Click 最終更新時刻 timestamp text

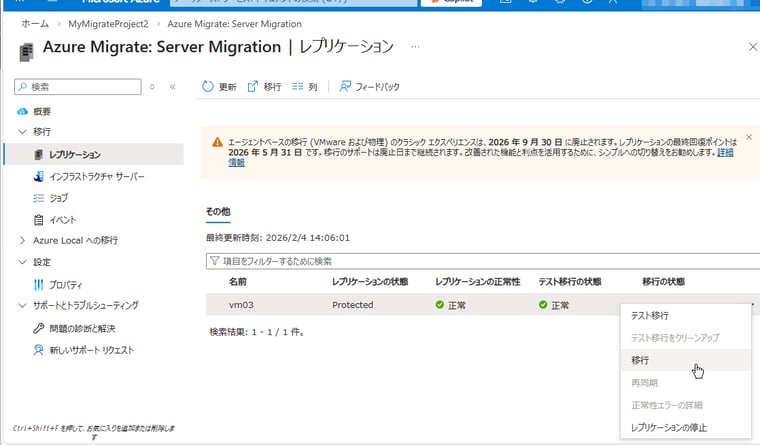click(x=278, y=238)
